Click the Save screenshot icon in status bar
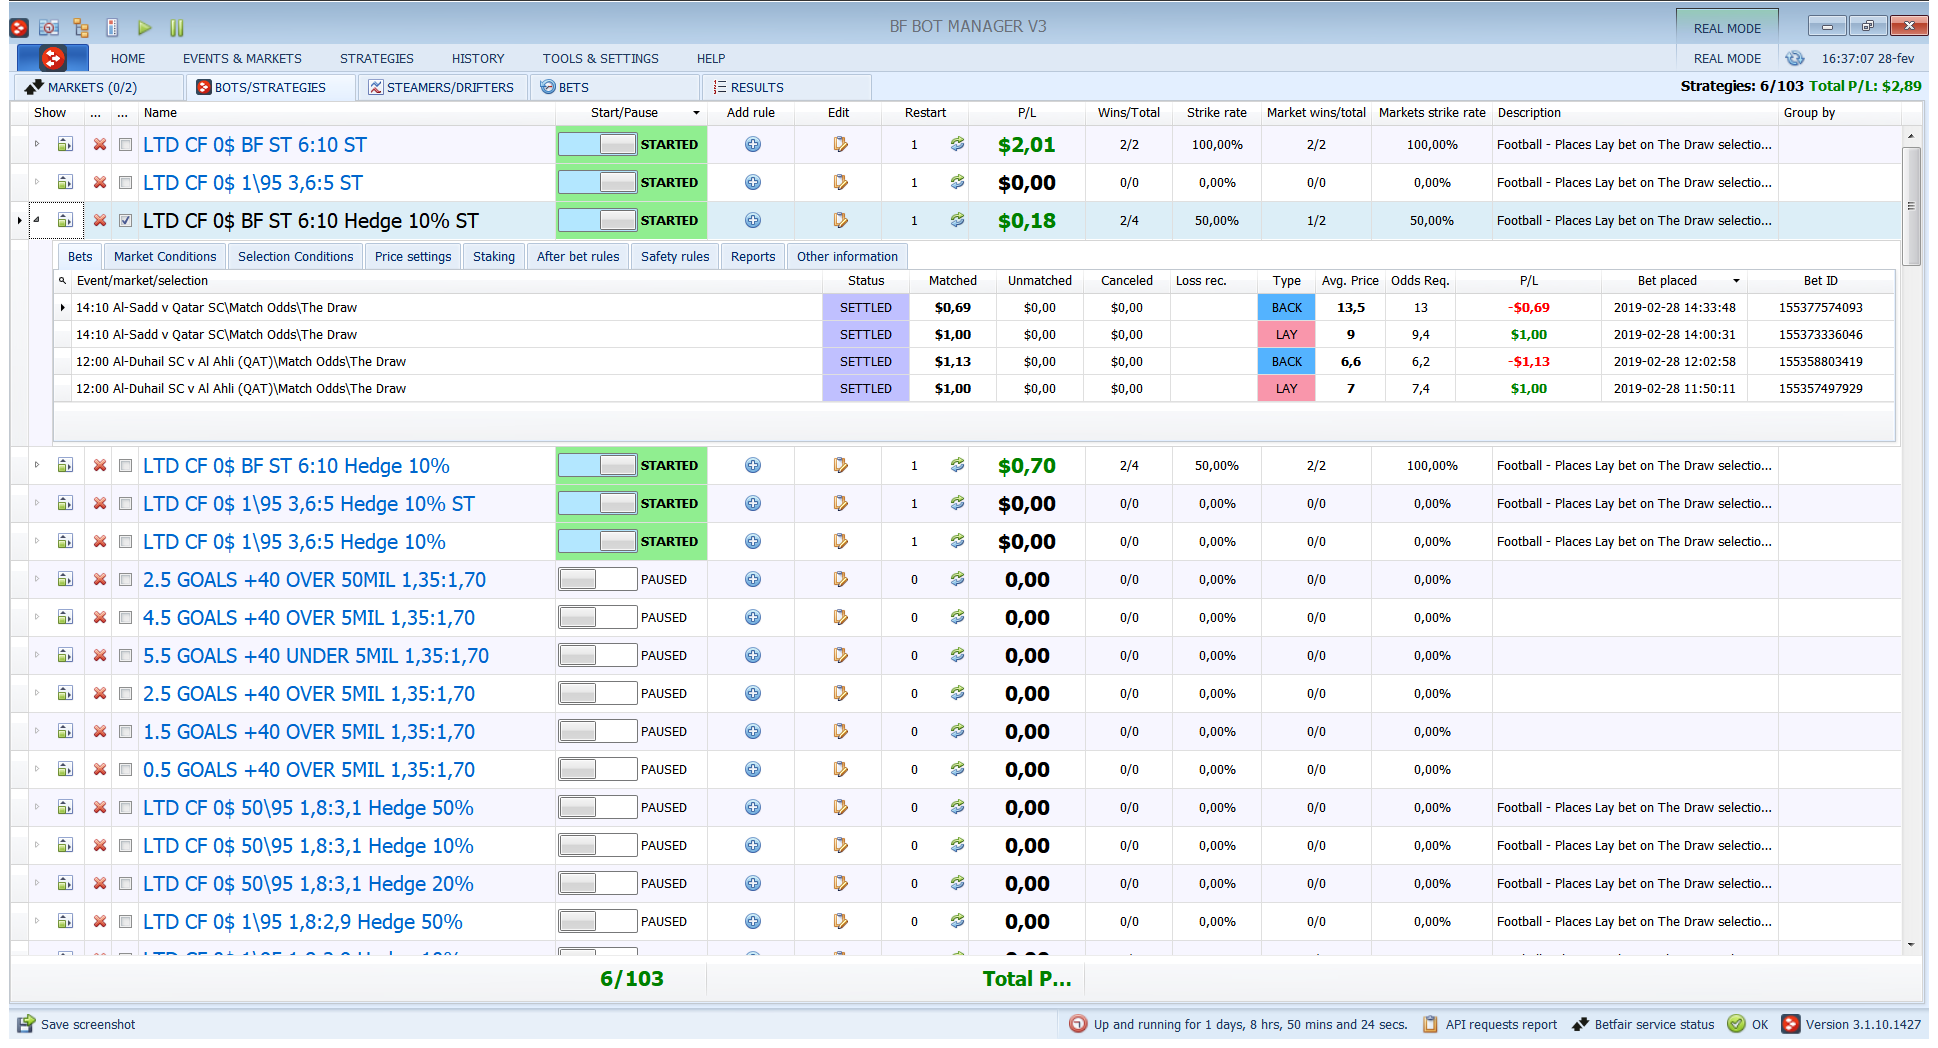This screenshot has width=1938, height=1048. [26, 1024]
